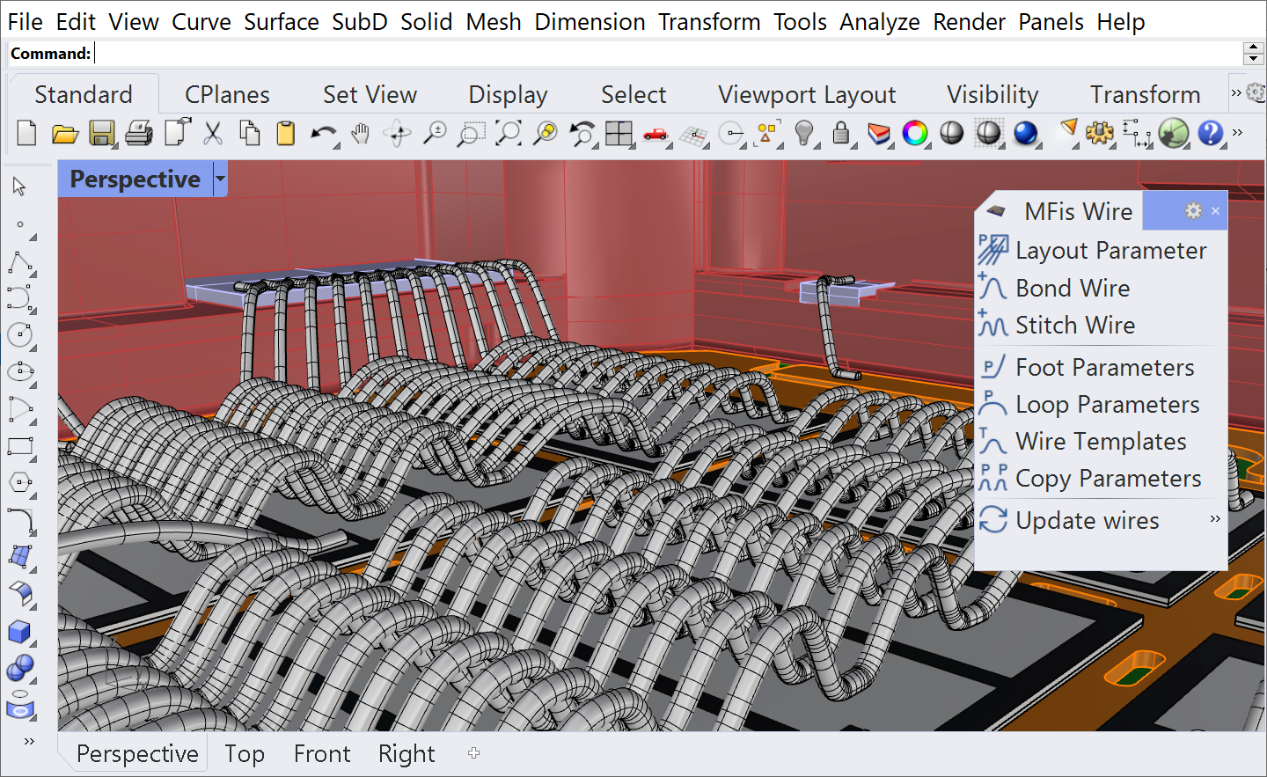
Task: Toggle the Four Viewports layout icon
Action: point(619,133)
